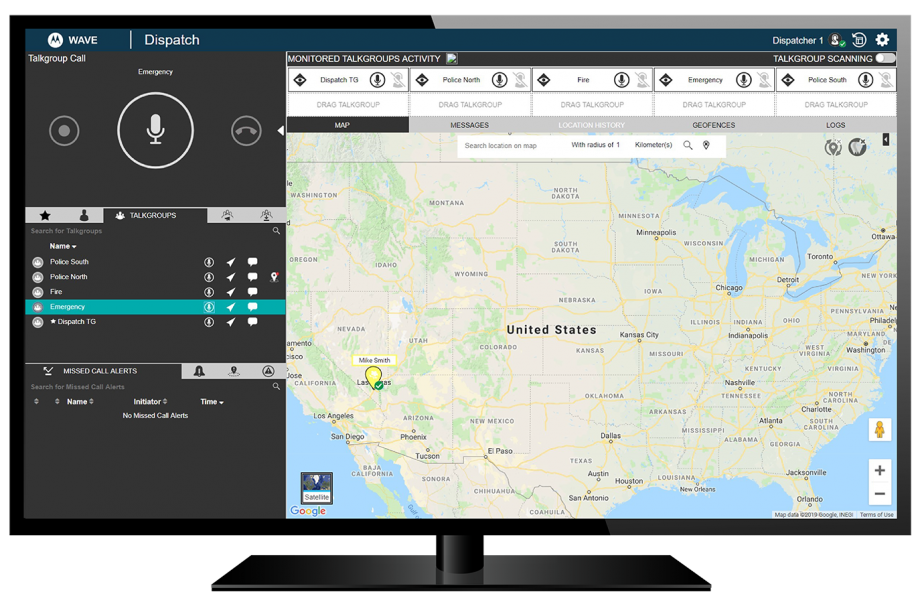Open messaging for the Emergency talkgroup
The width and height of the screenshot is (920, 600).
pos(252,307)
